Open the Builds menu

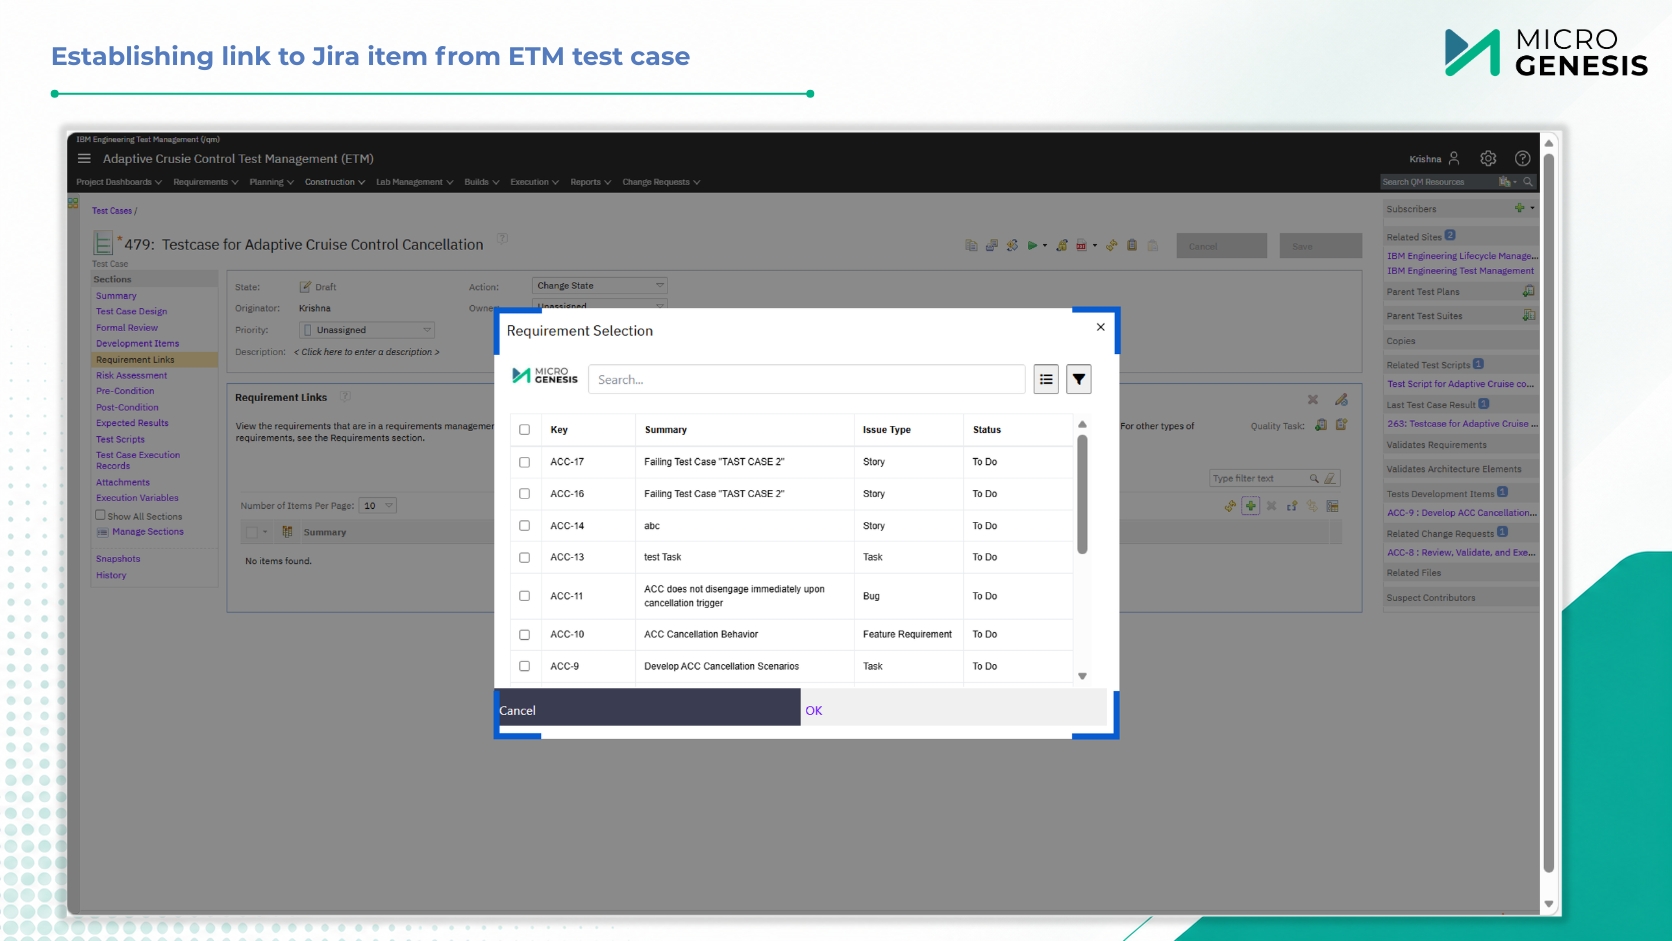click(x=481, y=182)
